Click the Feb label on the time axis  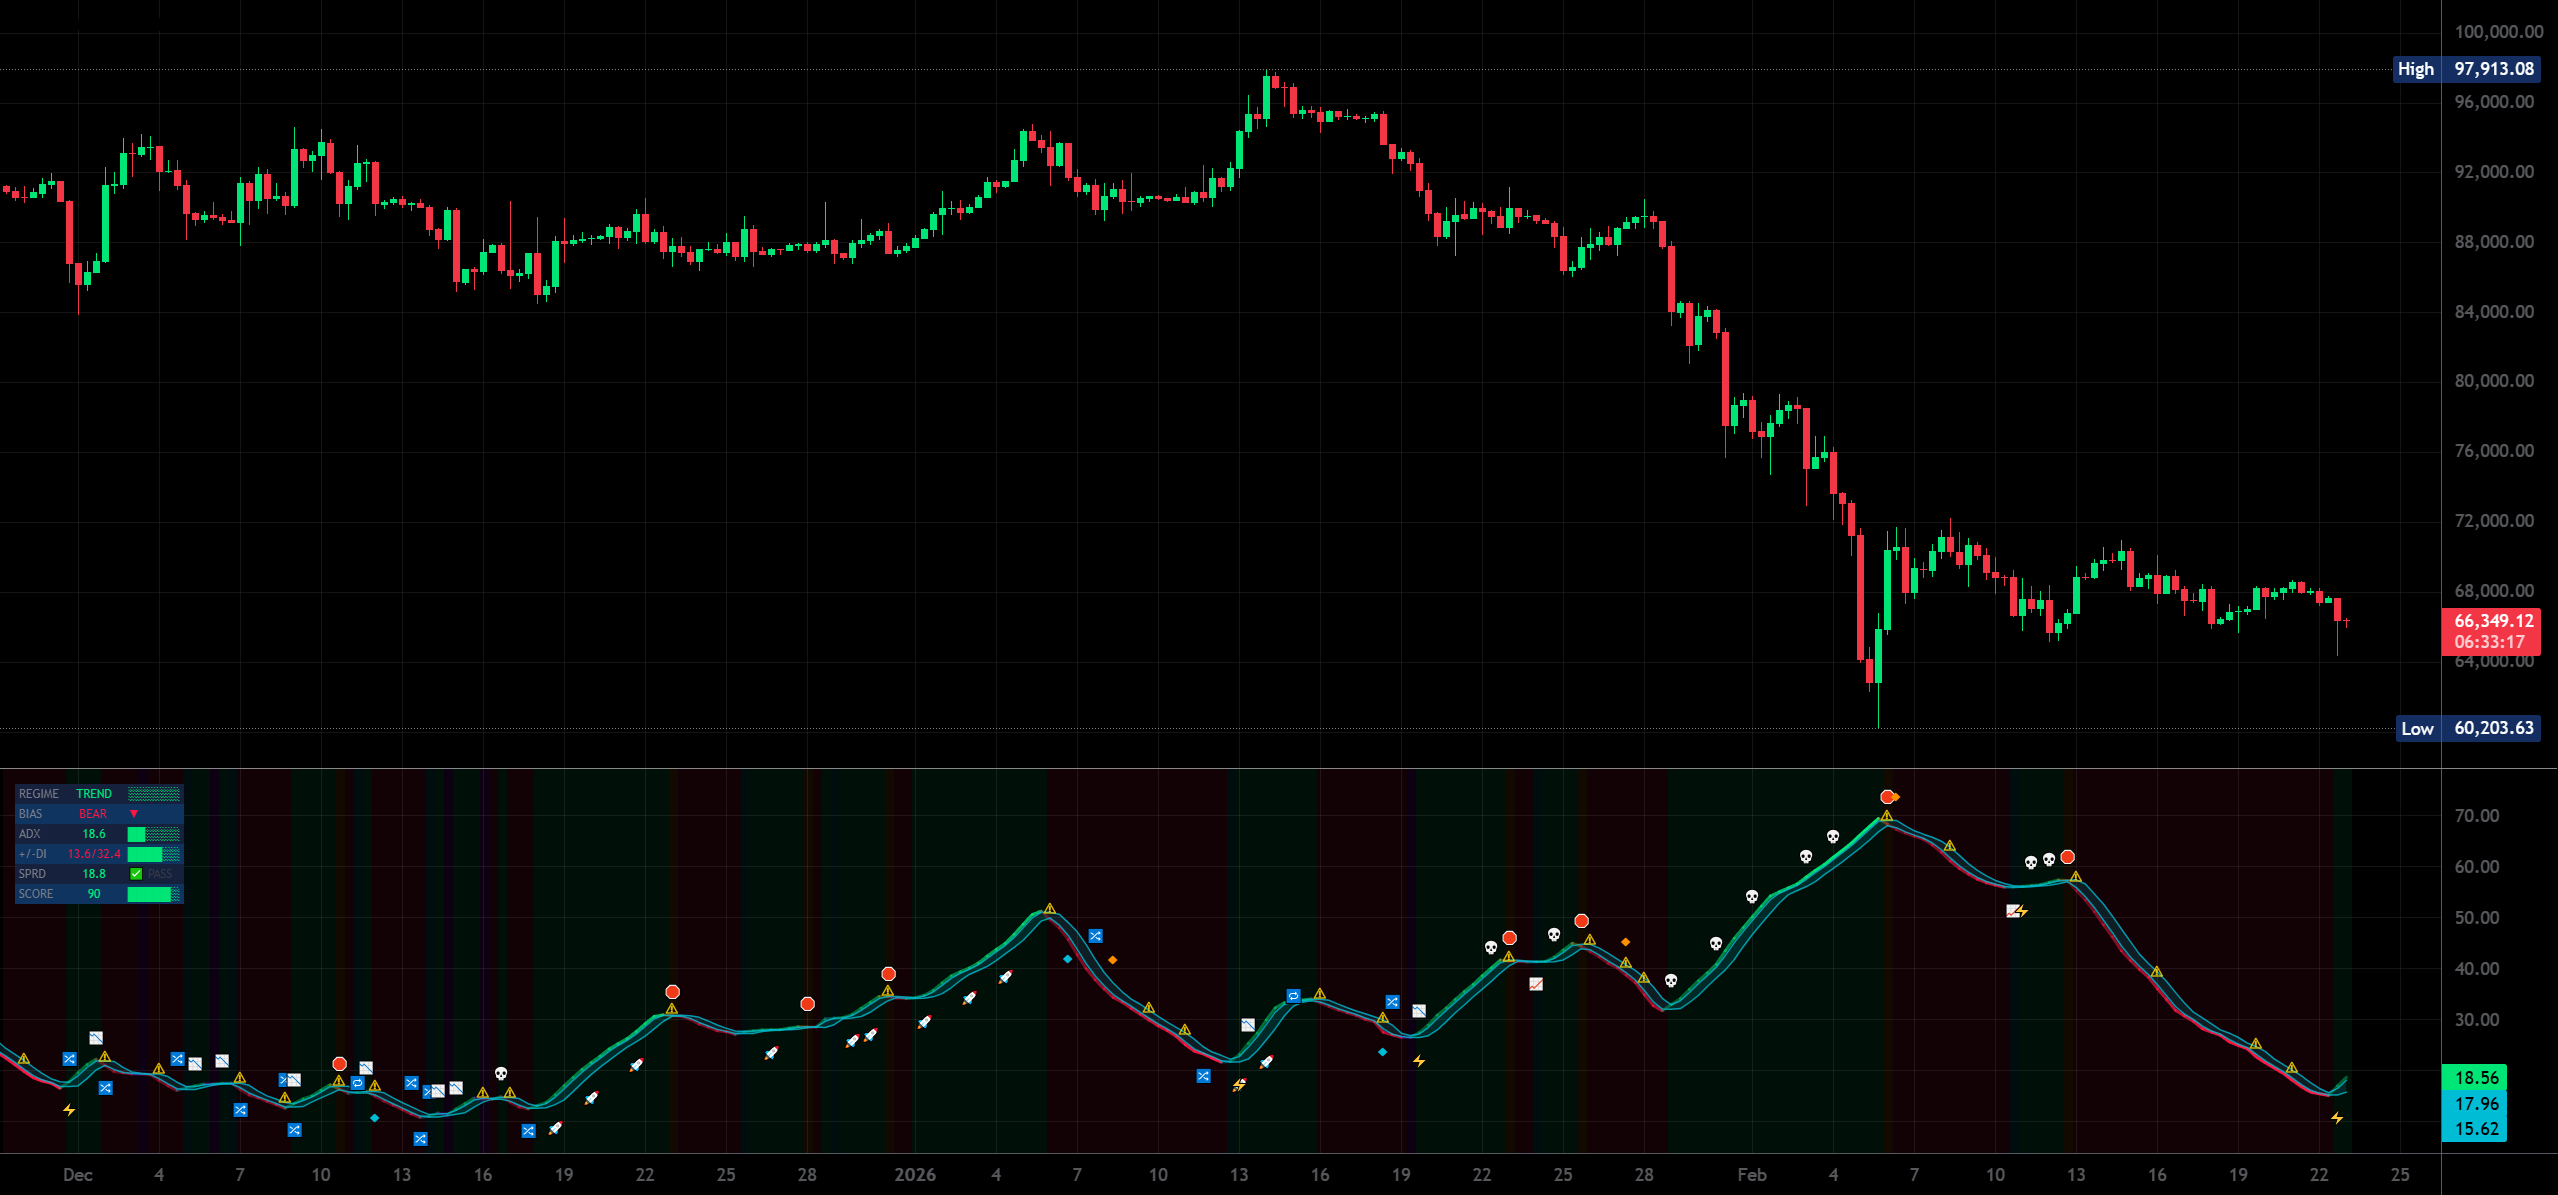[1752, 1175]
